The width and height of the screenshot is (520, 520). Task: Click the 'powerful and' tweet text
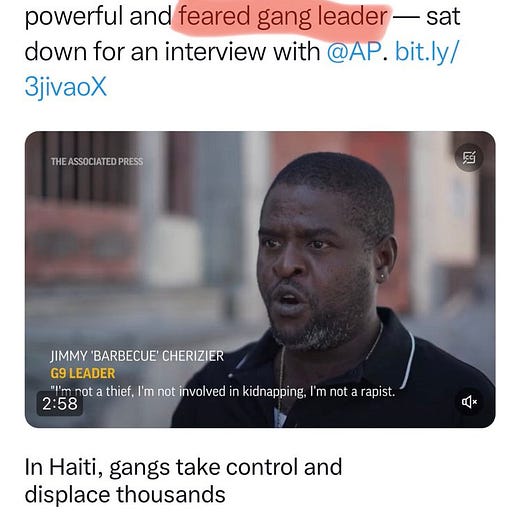click(99, 17)
